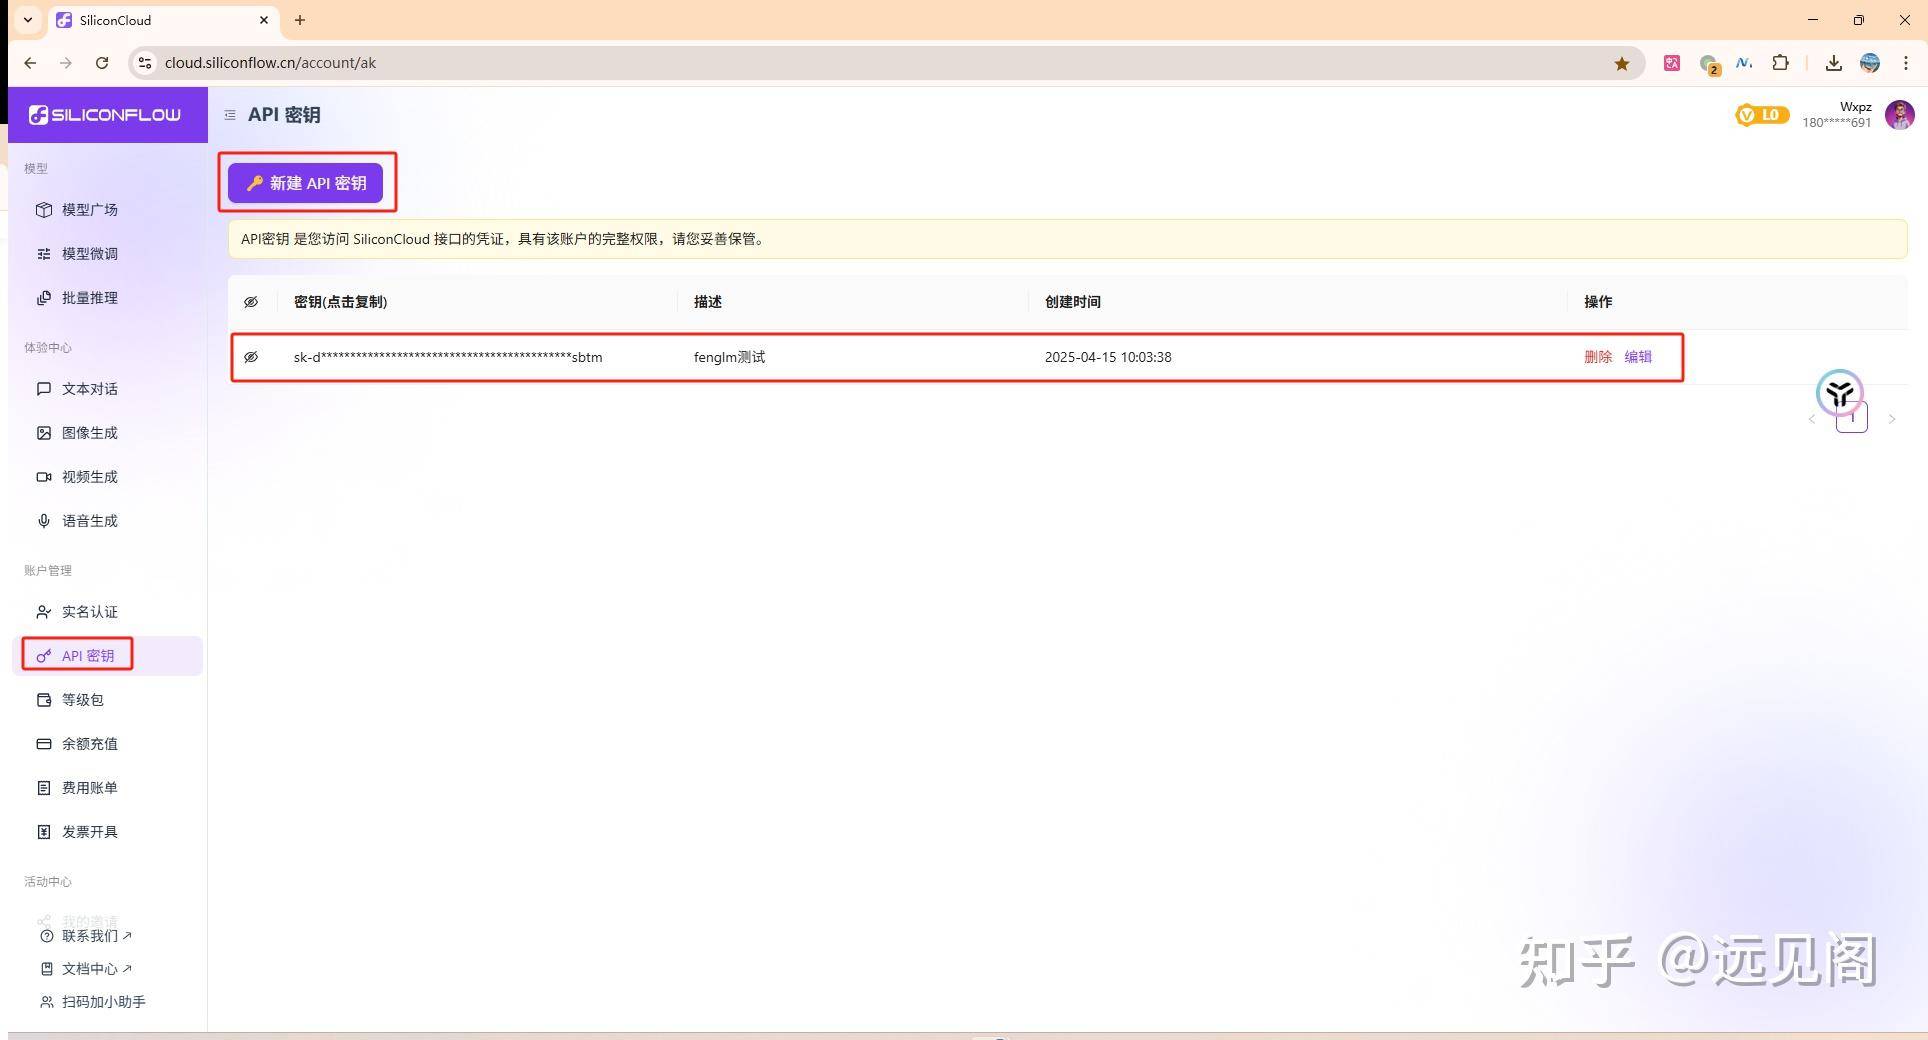Select the SiliconCloud tab
This screenshot has width=1928, height=1040.
click(164, 20)
